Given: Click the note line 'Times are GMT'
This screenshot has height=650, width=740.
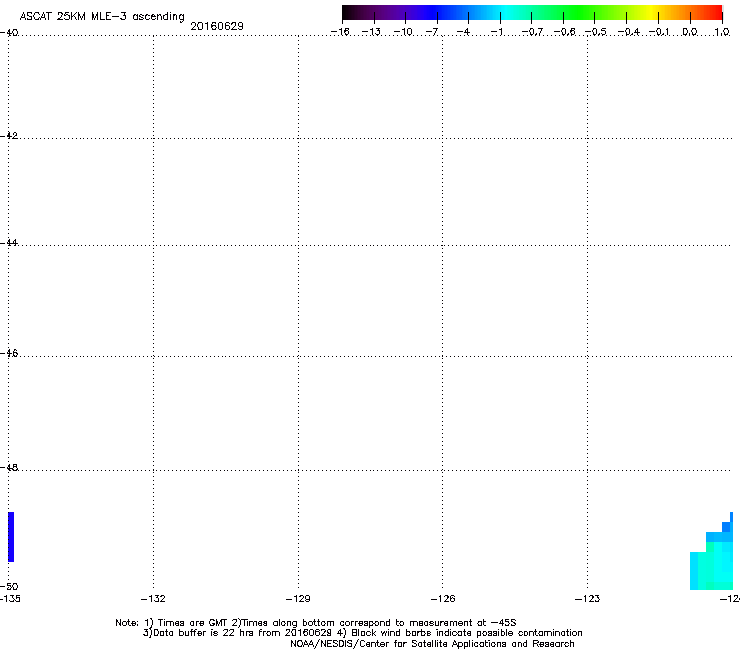Looking at the screenshot, I should point(193,623).
